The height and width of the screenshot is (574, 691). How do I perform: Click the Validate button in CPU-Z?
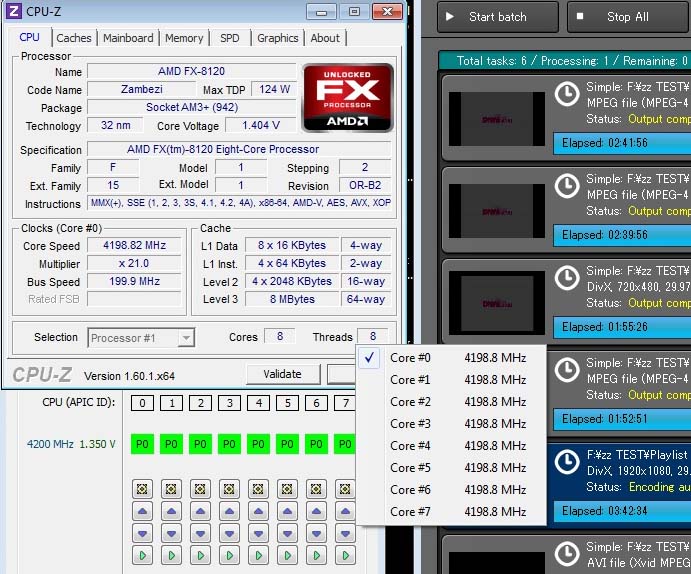283,374
